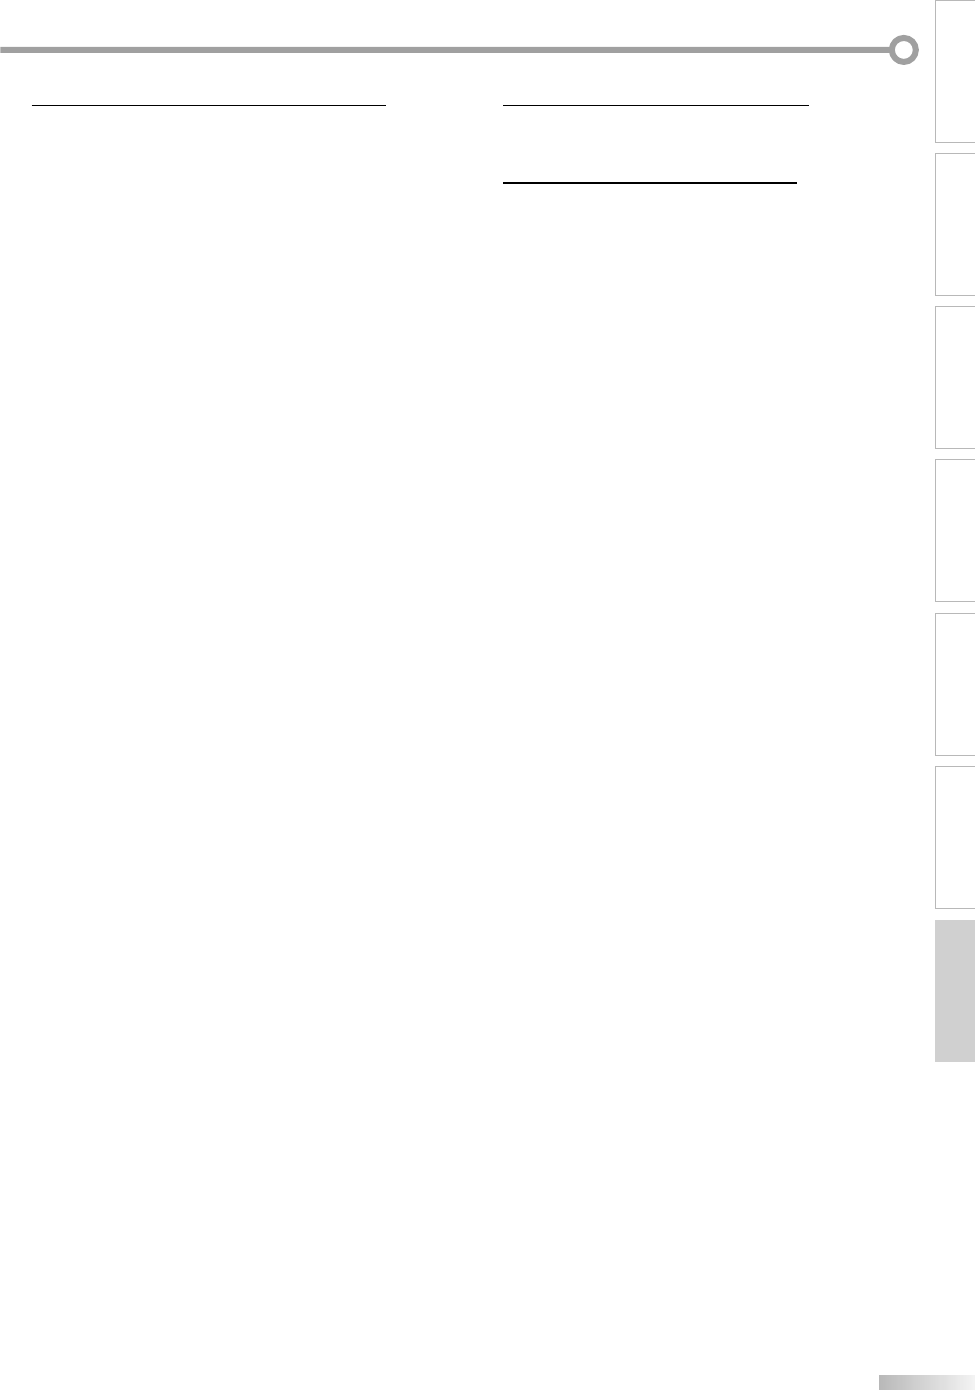Open the white tab directly above gray tab
The width and height of the screenshot is (975, 1390).
[x=955, y=837]
